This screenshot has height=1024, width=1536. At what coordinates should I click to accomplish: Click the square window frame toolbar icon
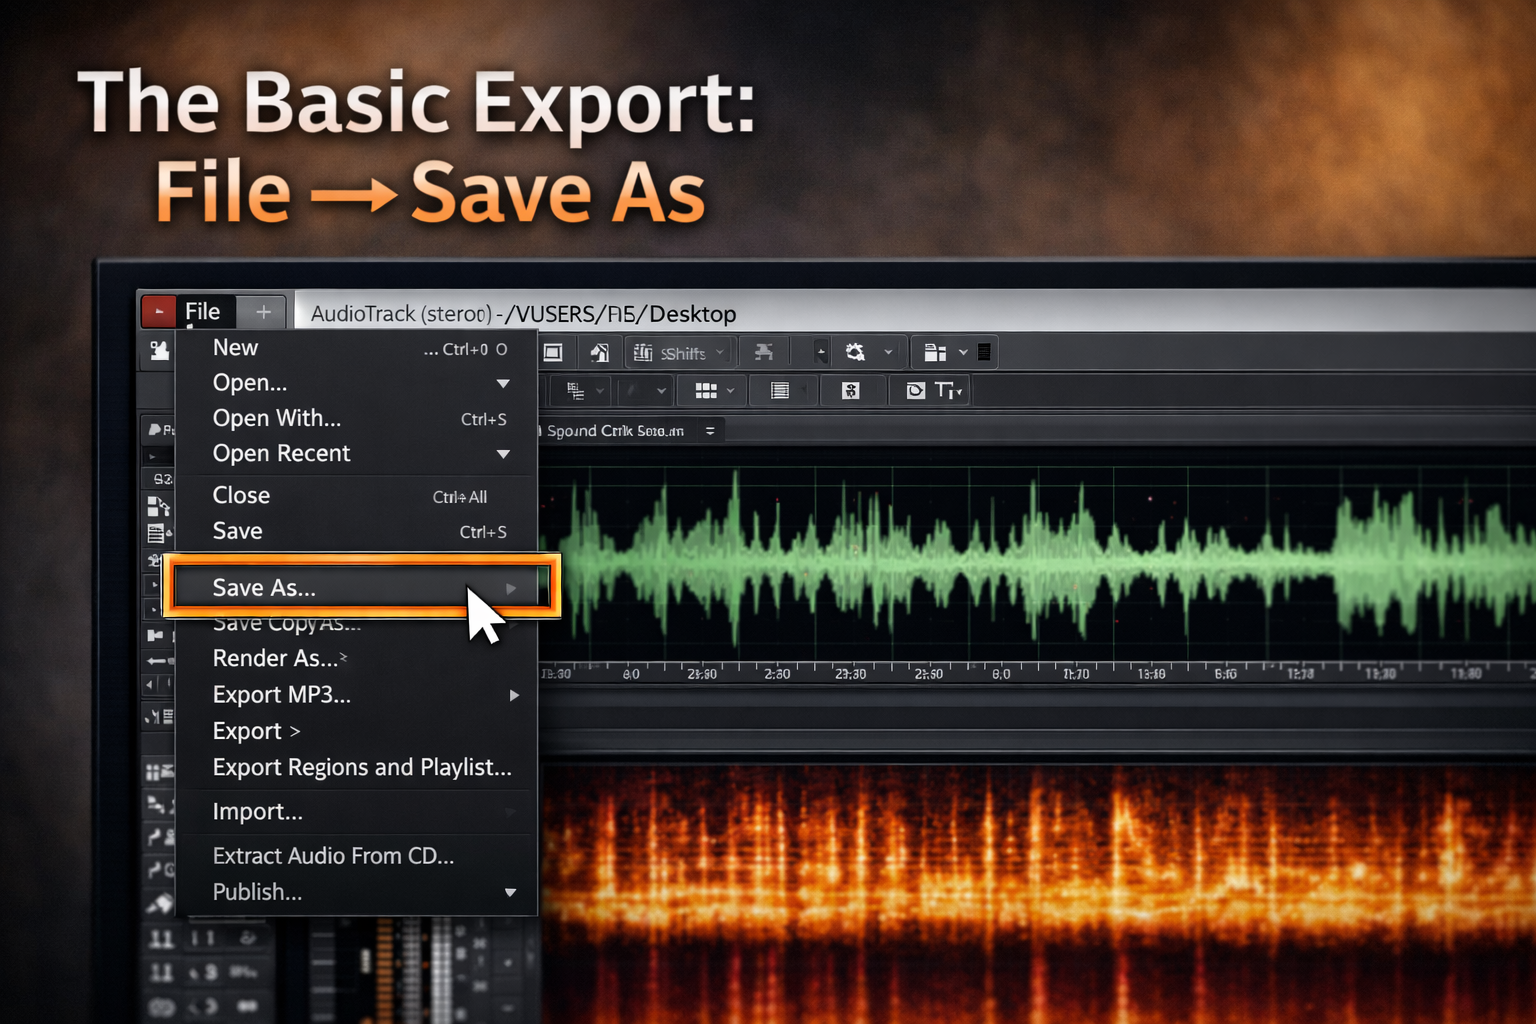553,352
